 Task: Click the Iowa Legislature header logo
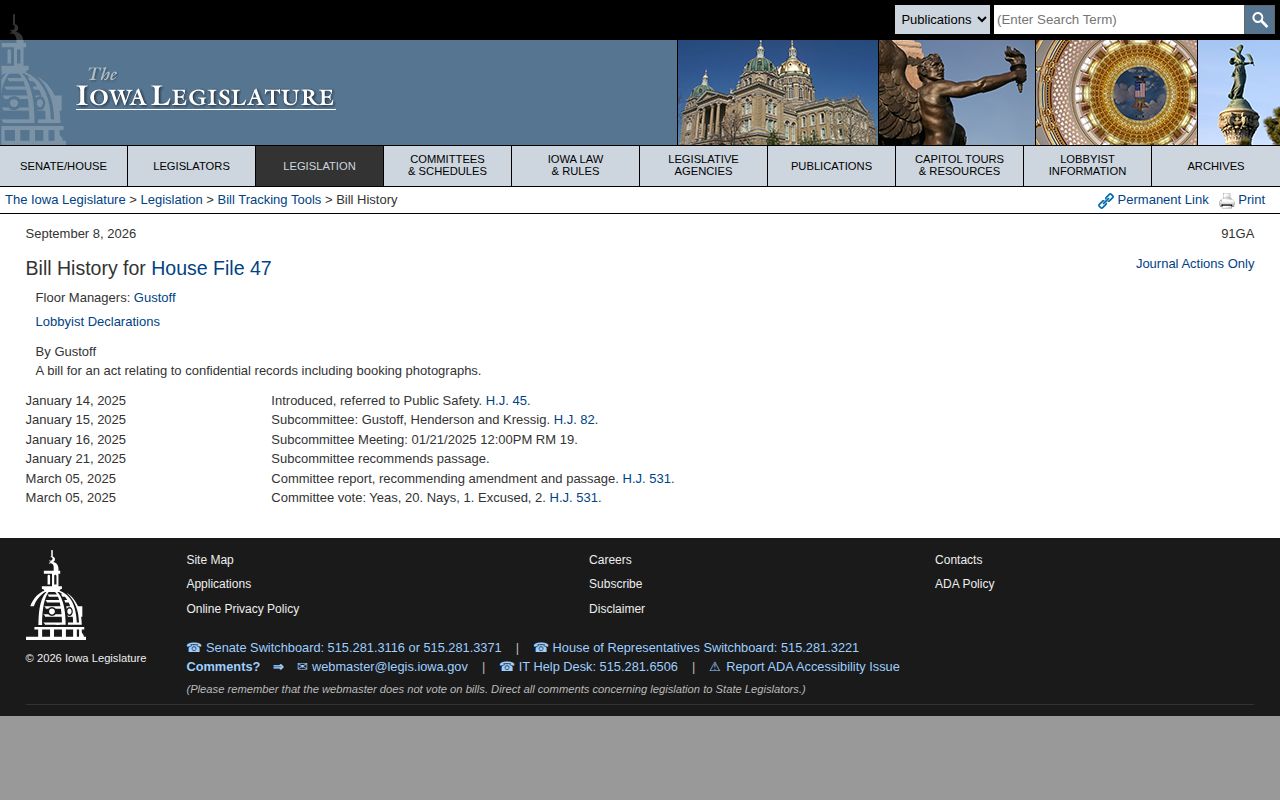point(205,89)
